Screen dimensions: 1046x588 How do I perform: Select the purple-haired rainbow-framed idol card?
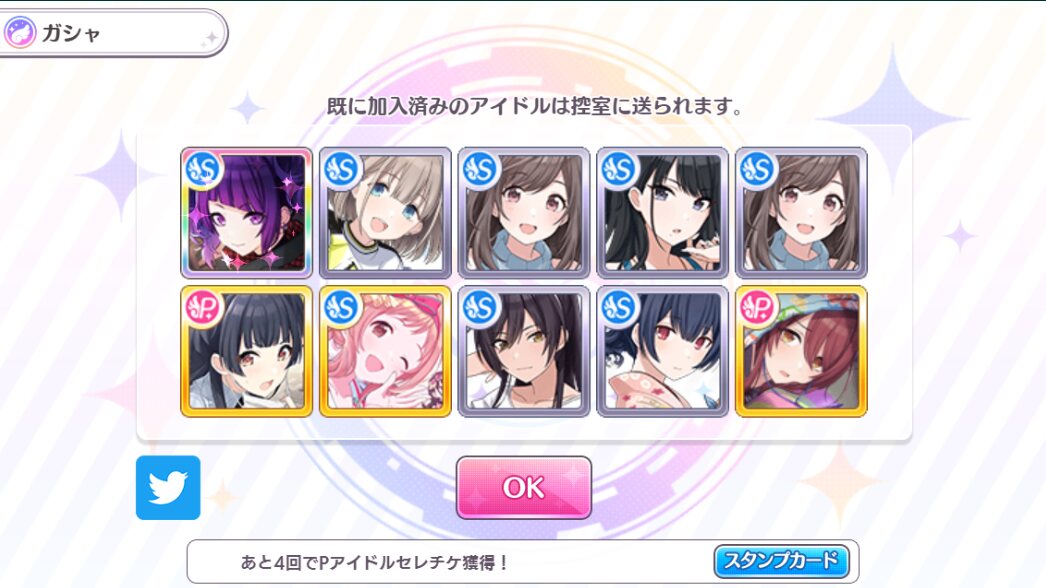(246, 213)
